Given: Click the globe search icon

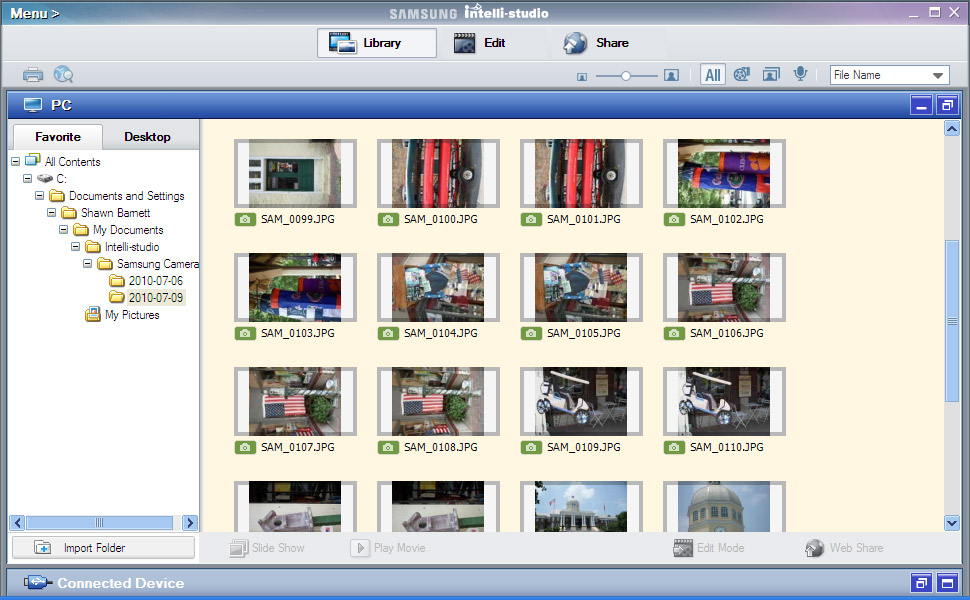Looking at the screenshot, I should point(63,75).
